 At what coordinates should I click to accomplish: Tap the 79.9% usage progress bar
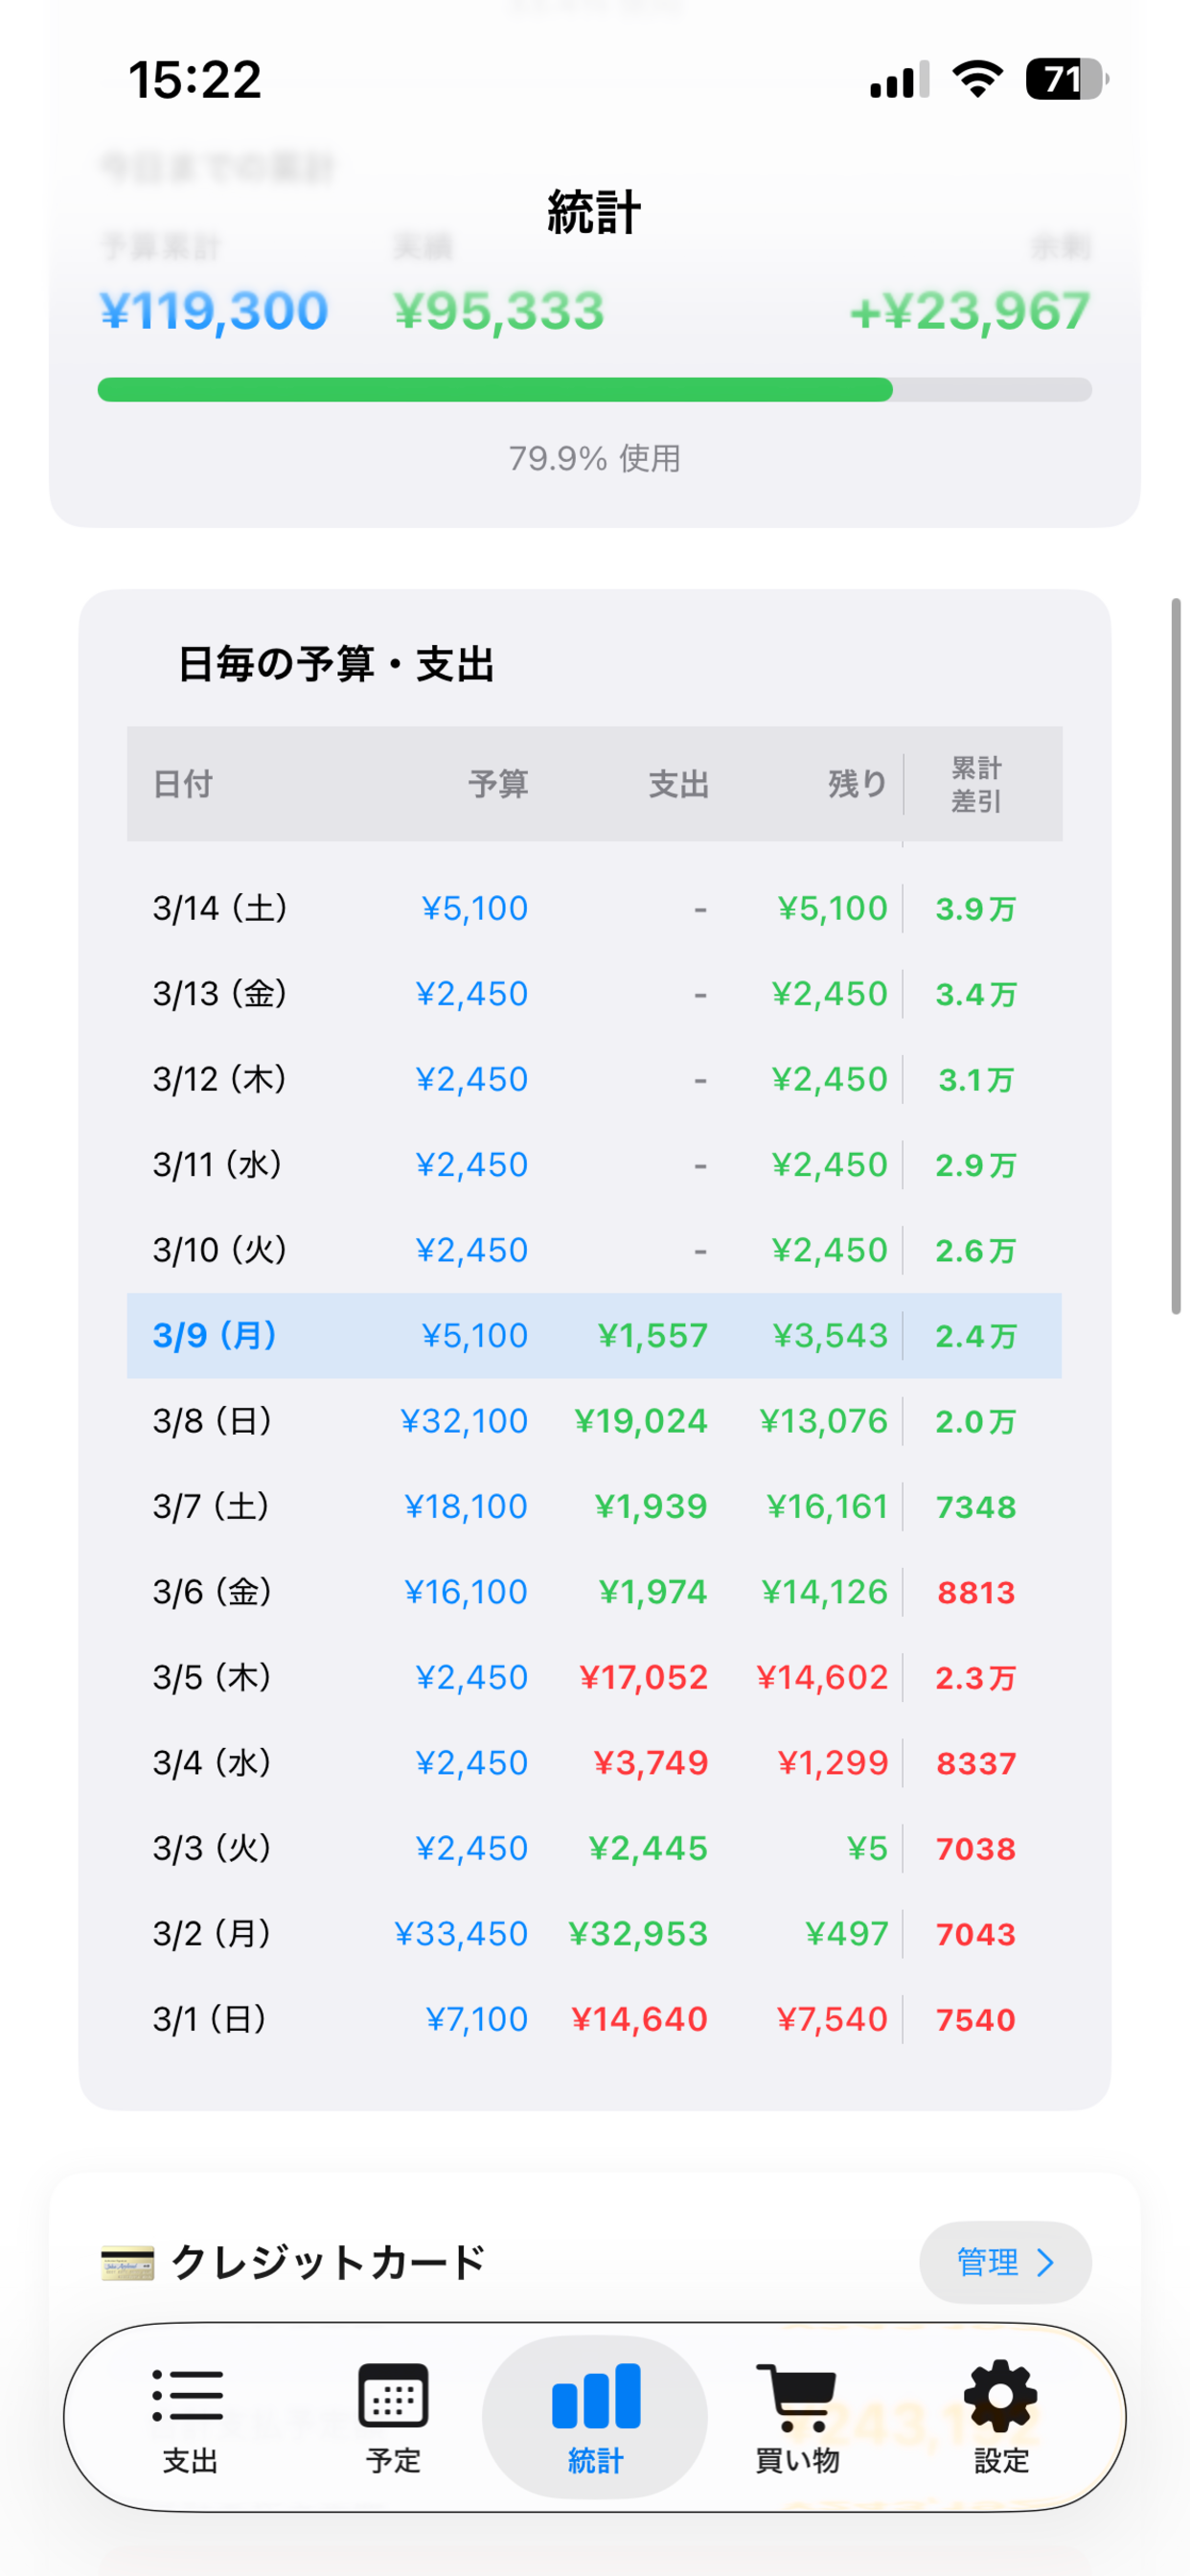(595, 390)
